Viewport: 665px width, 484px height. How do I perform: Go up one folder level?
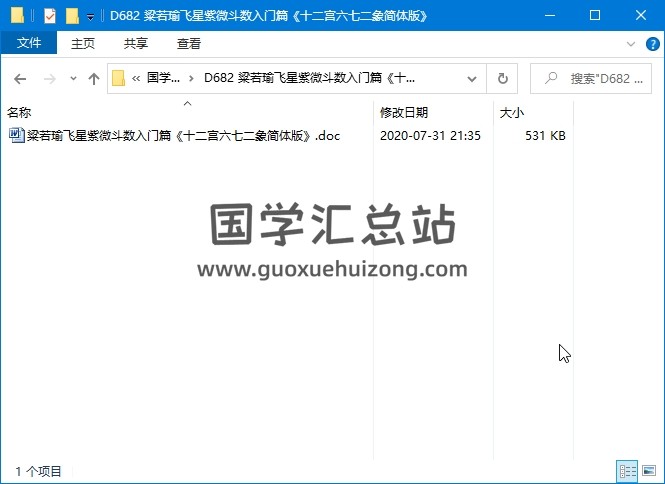(x=93, y=78)
